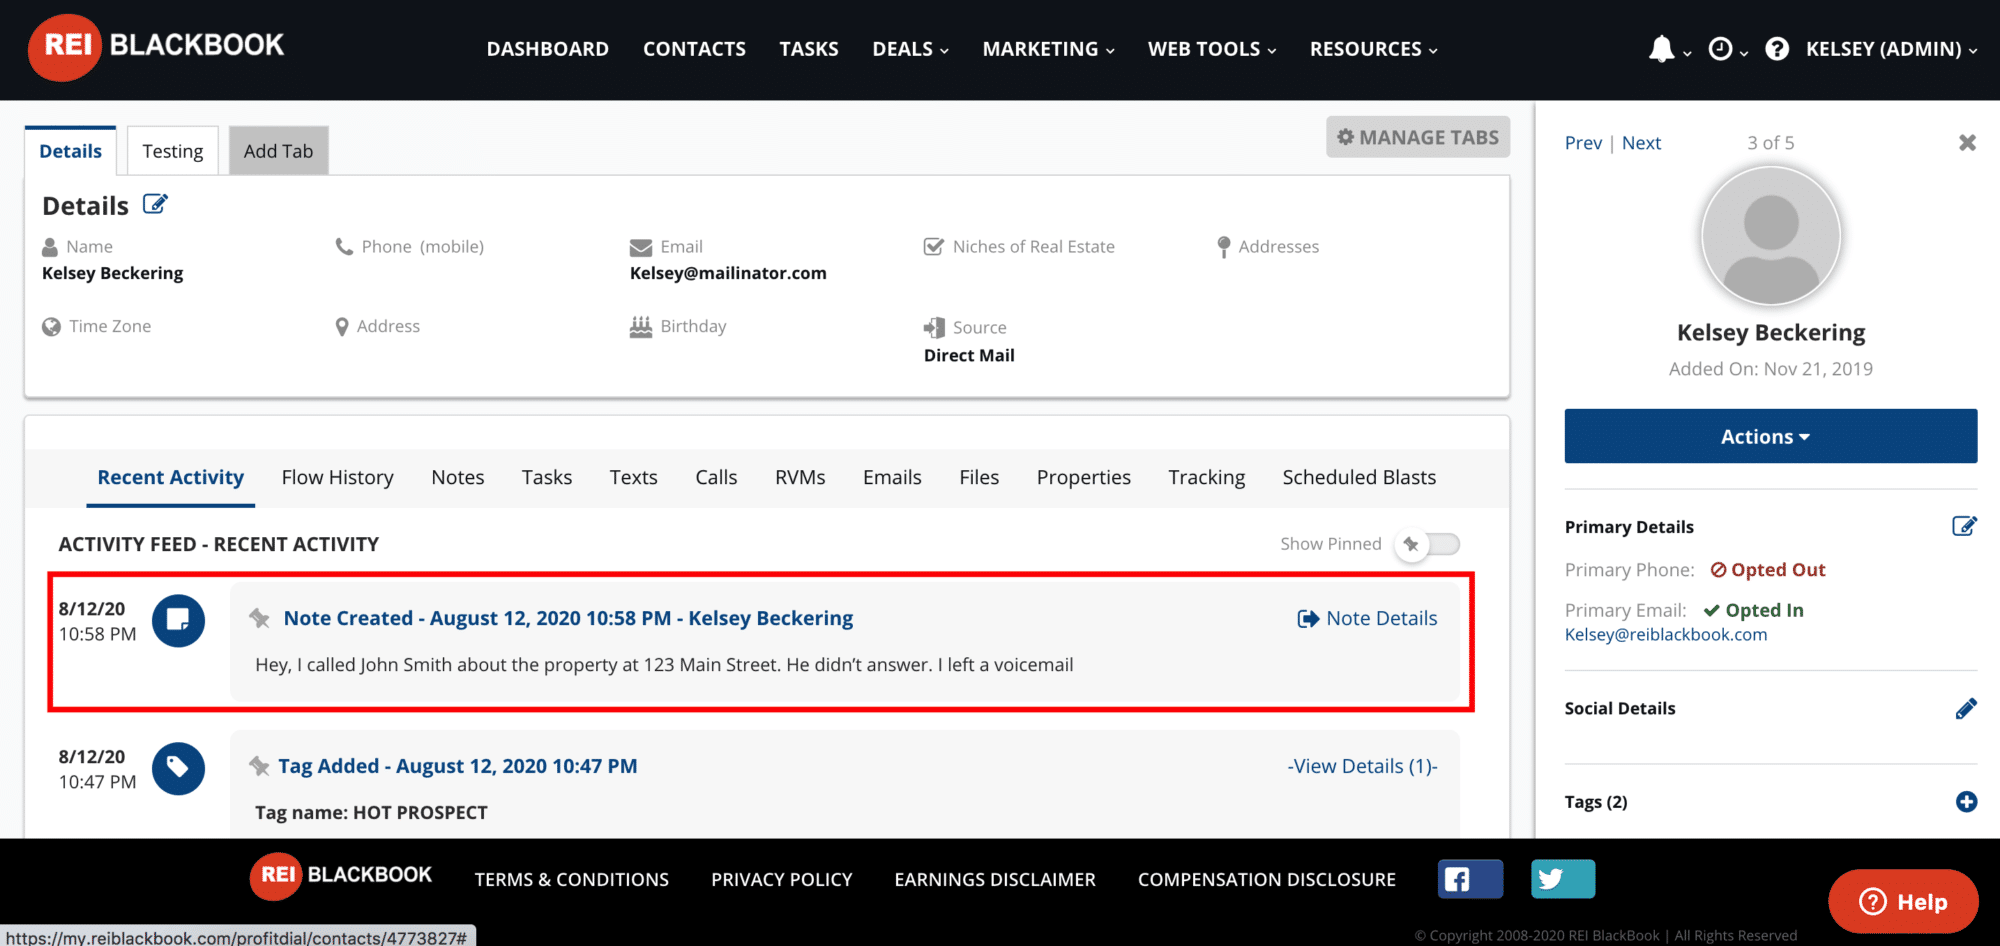Switch to the Testing tab

[173, 151]
